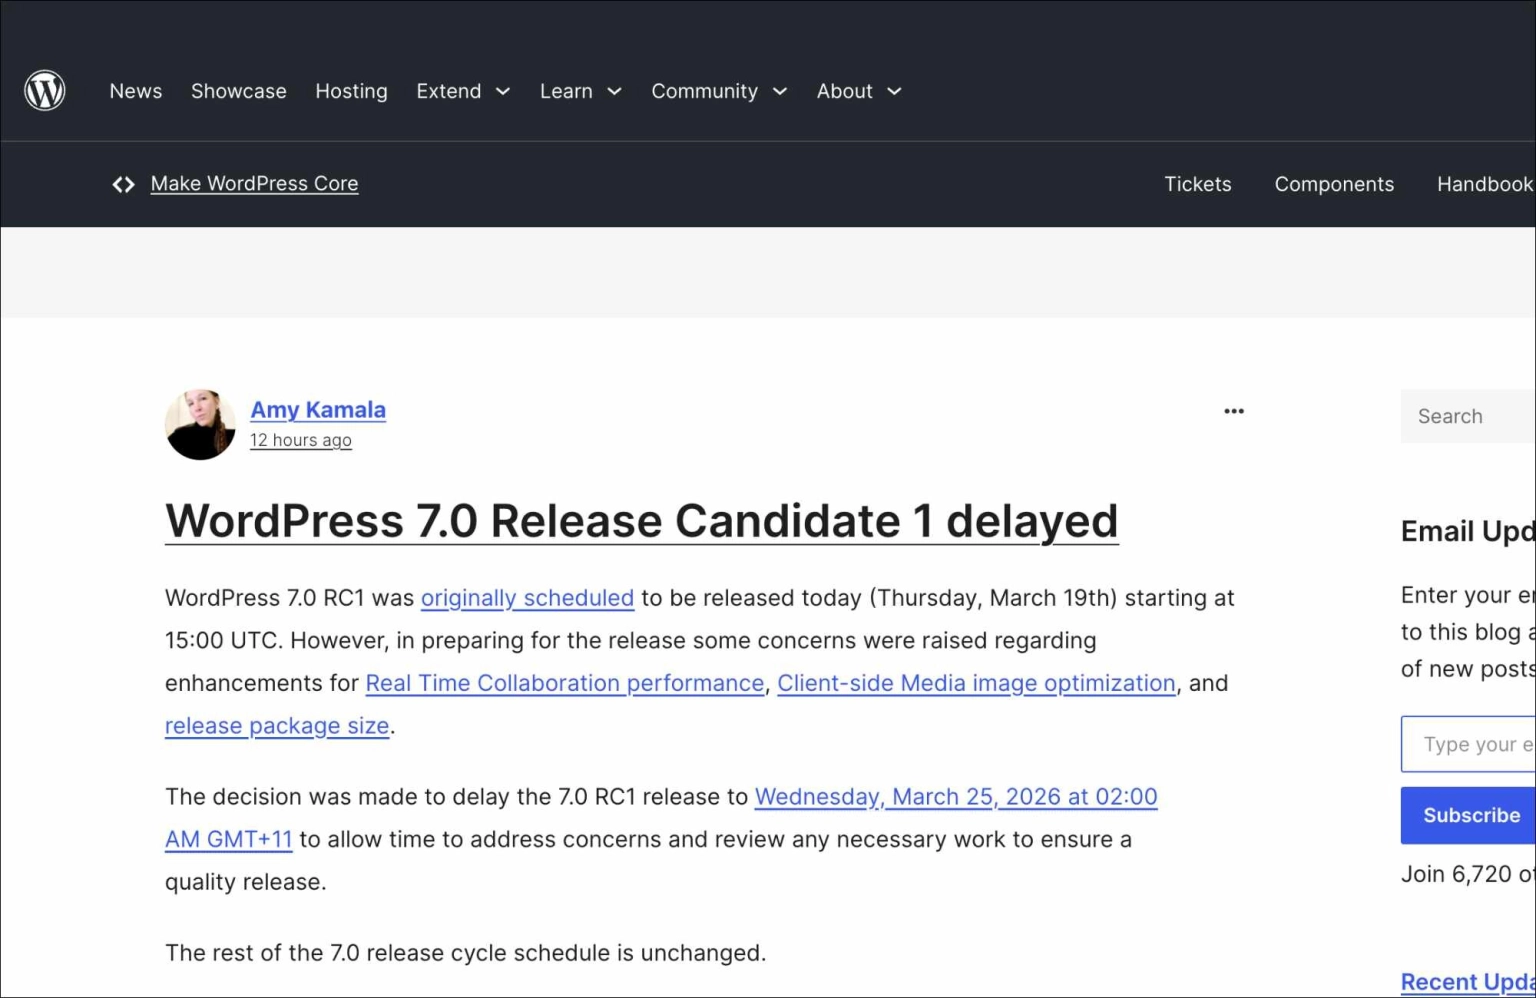1536x998 pixels.
Task: Click the Extend menu label
Action: [449, 91]
